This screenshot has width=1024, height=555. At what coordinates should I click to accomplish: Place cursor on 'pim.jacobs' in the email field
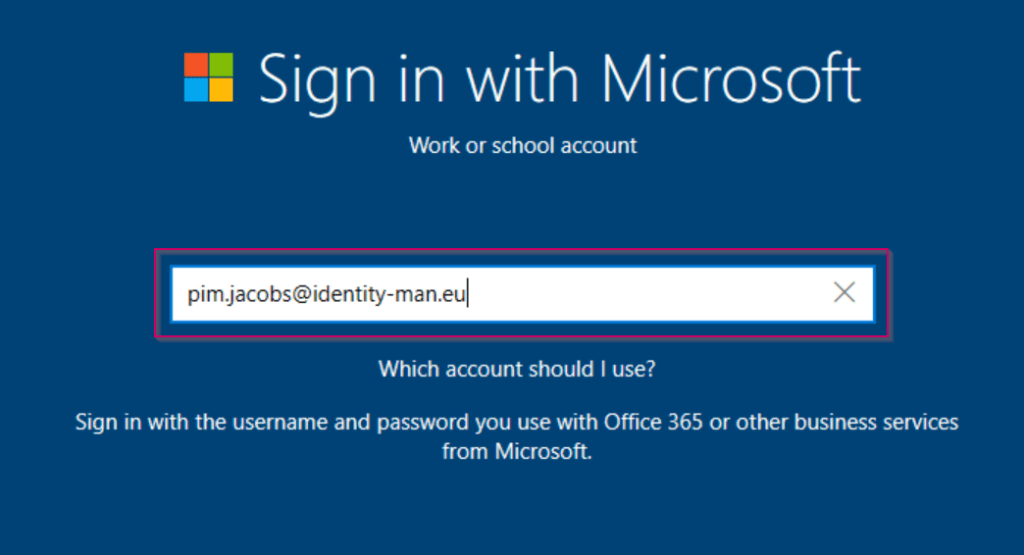(228, 294)
